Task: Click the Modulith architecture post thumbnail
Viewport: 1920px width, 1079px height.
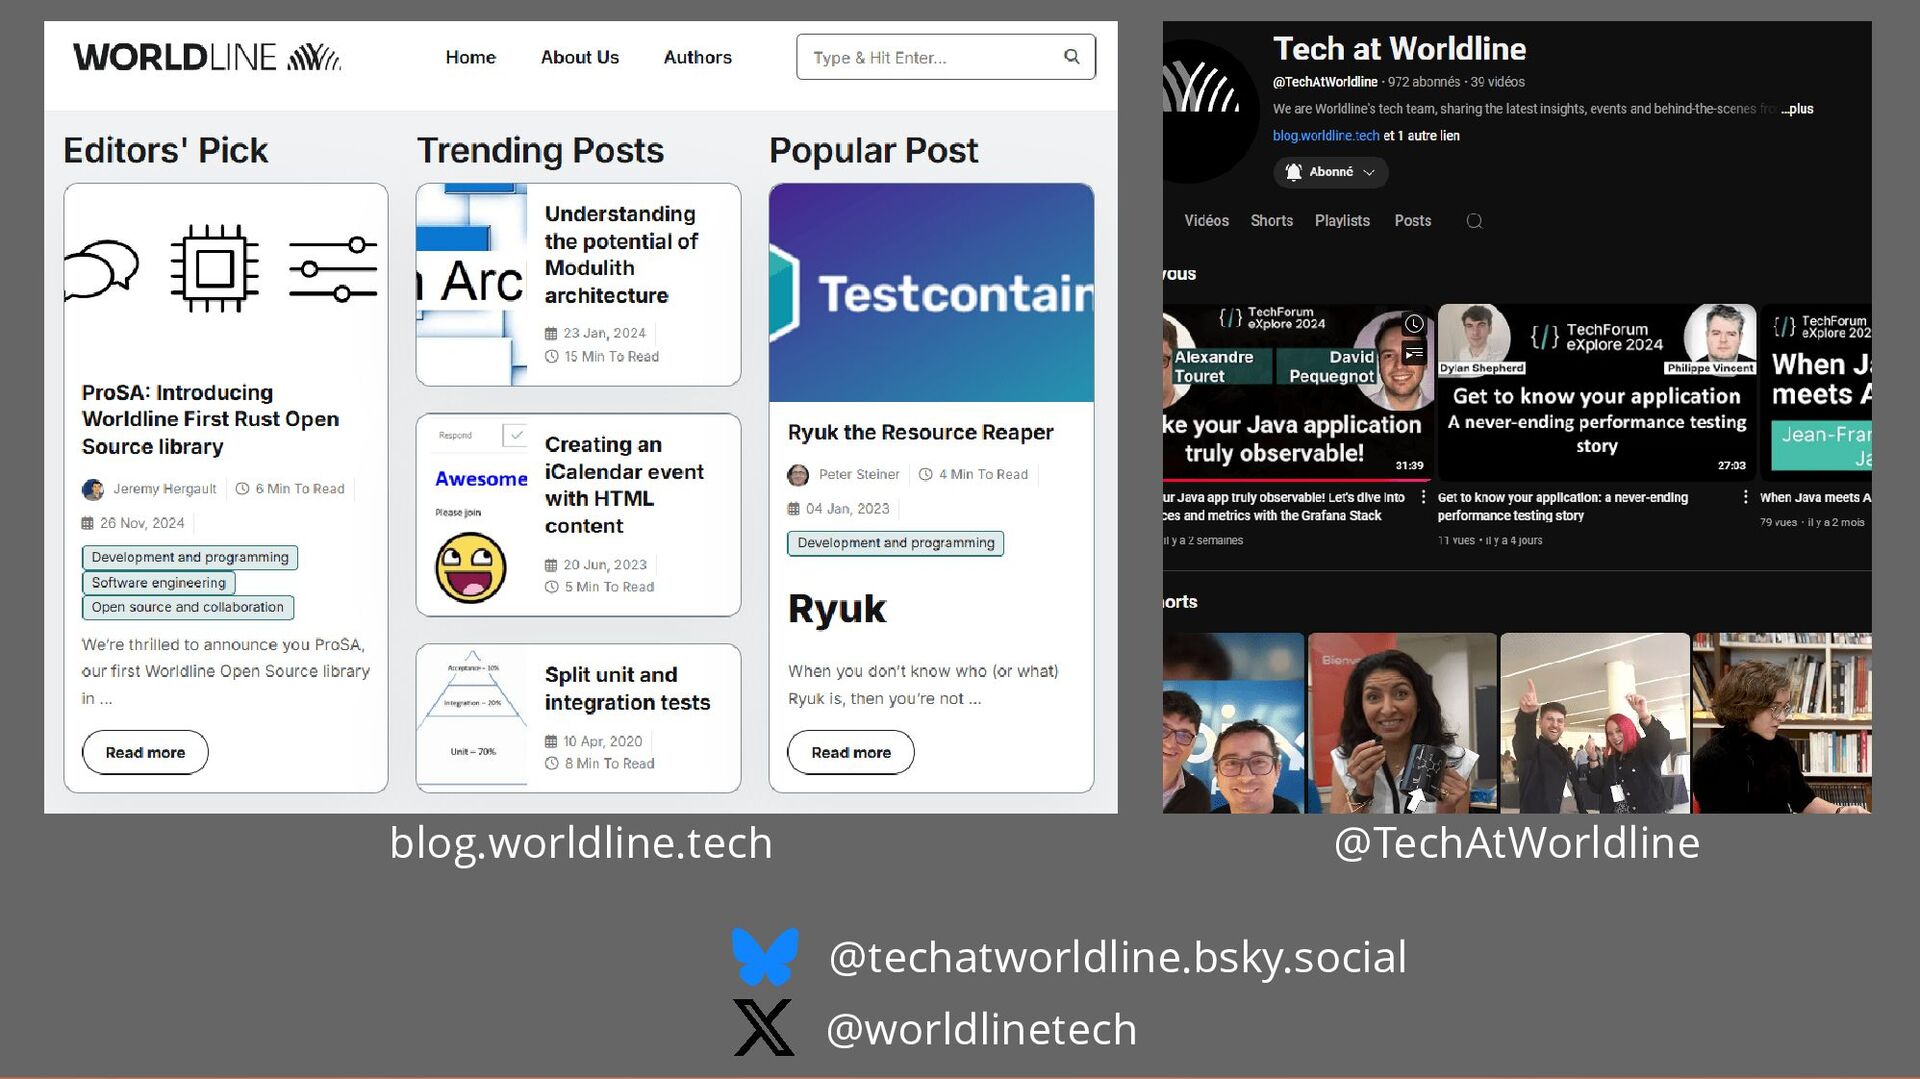Action: coord(471,284)
